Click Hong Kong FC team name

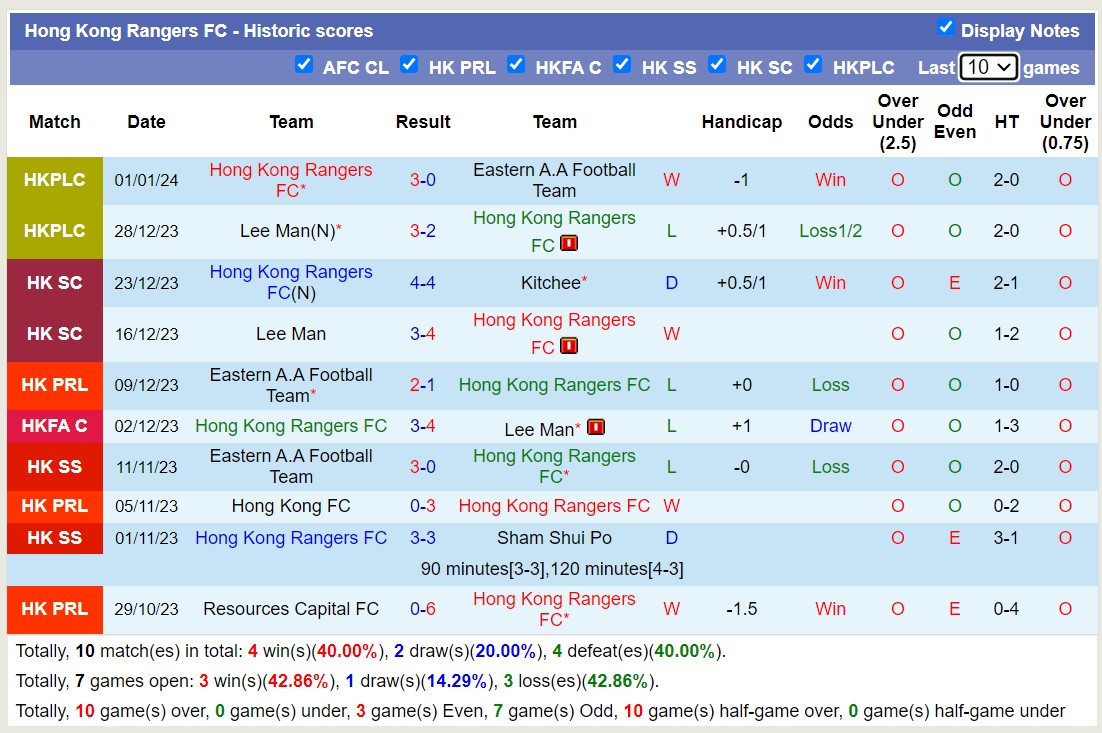pos(290,506)
